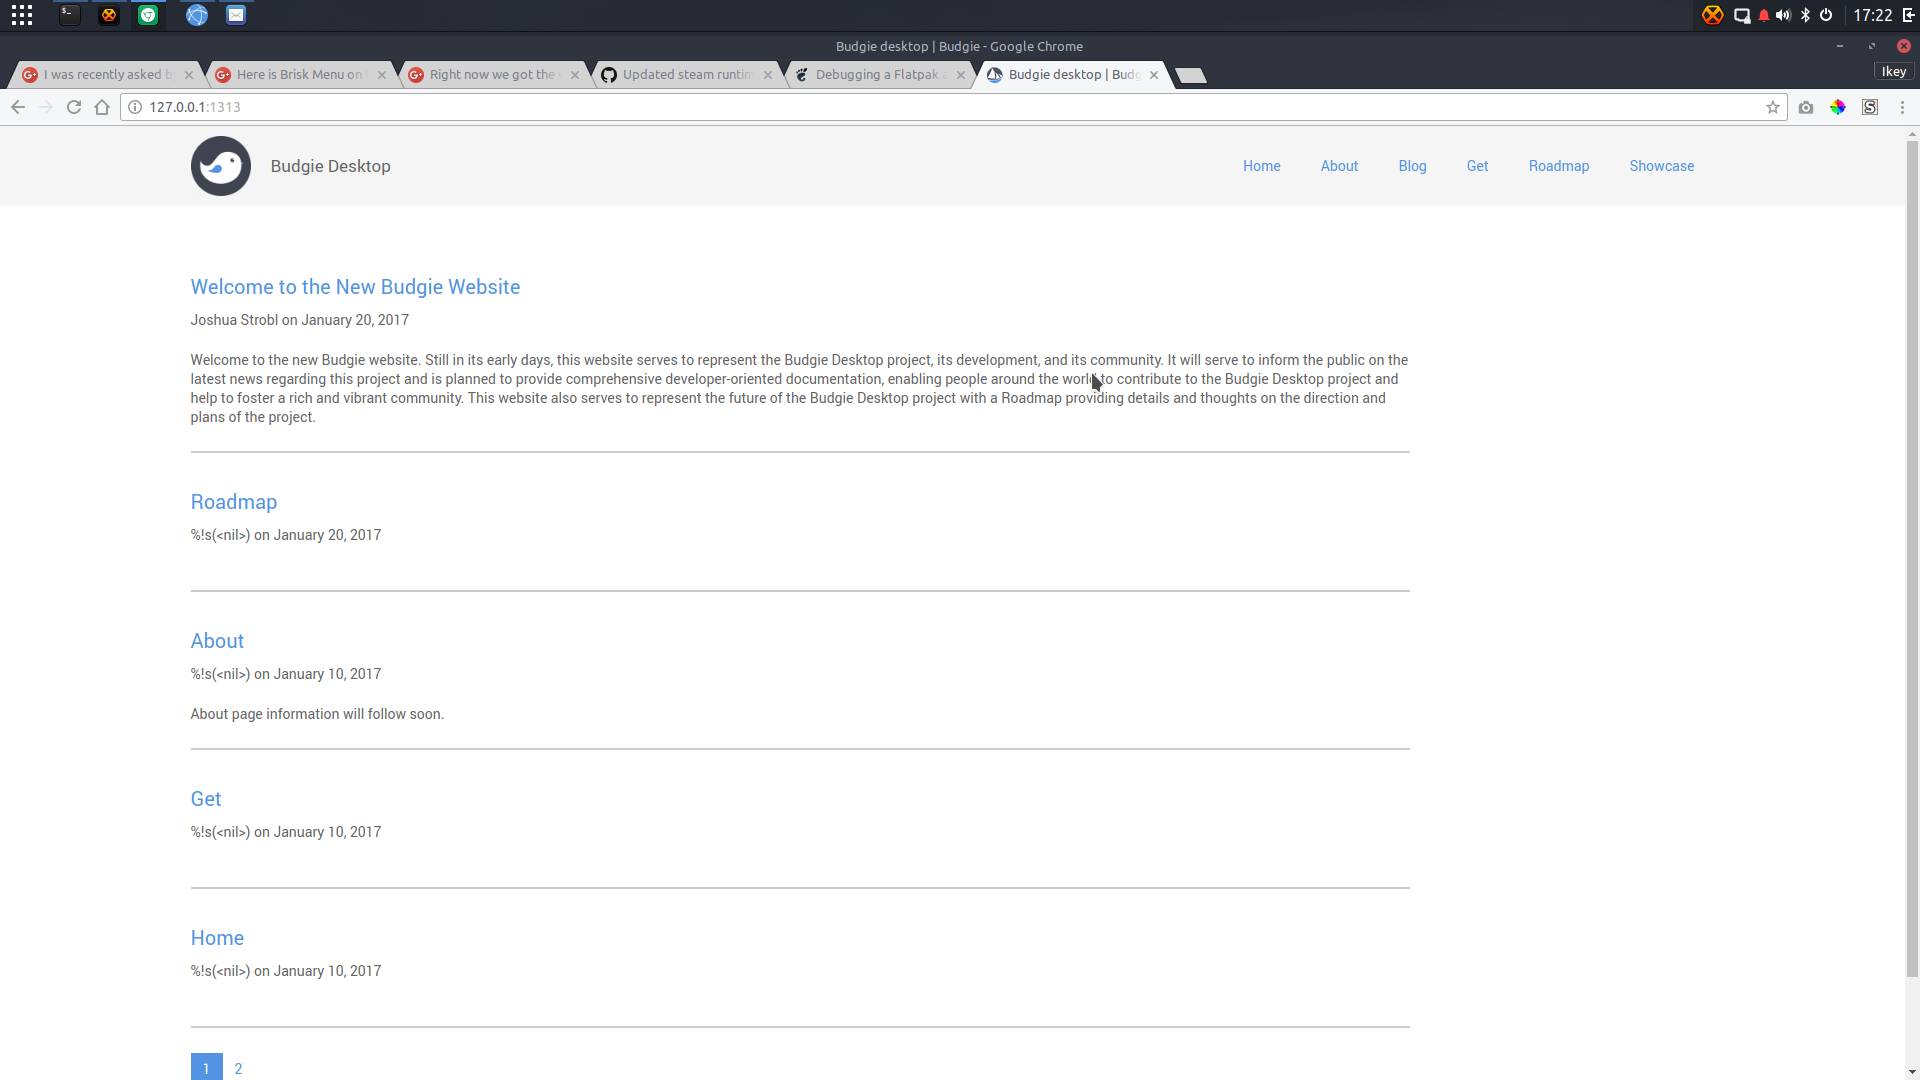
Task: Select pagination page 1
Action: [x=206, y=1067]
